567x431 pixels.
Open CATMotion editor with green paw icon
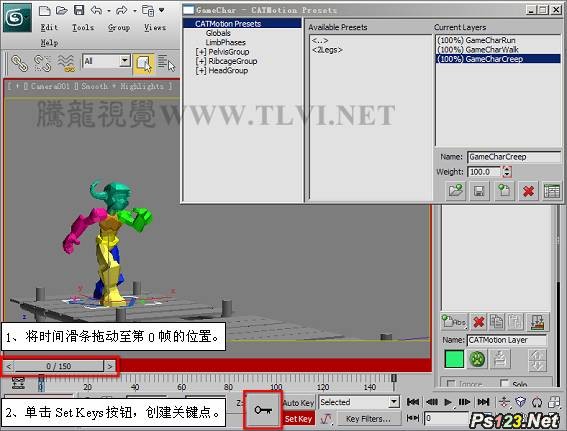pos(477,359)
